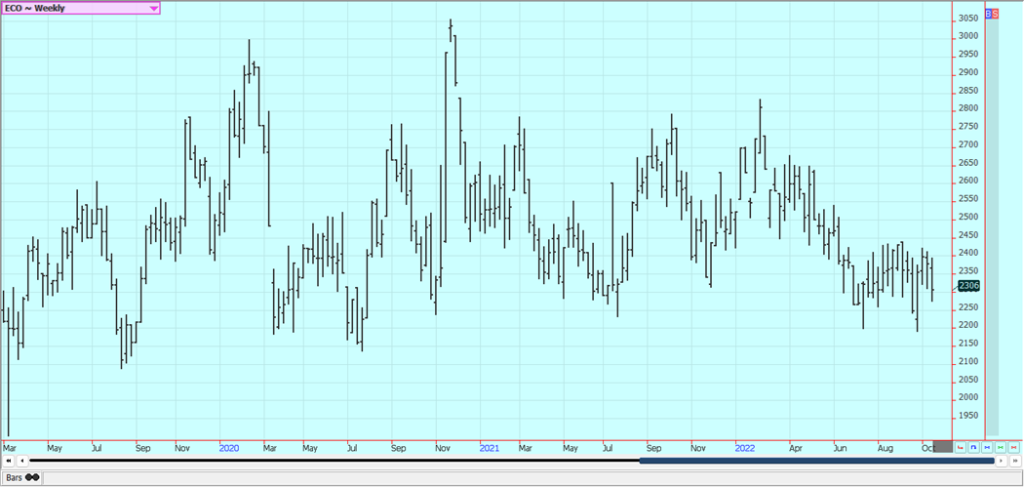Screen dimensions: 1024x487
Task: Click the red horizontal compress icon
Action: tap(1014, 447)
